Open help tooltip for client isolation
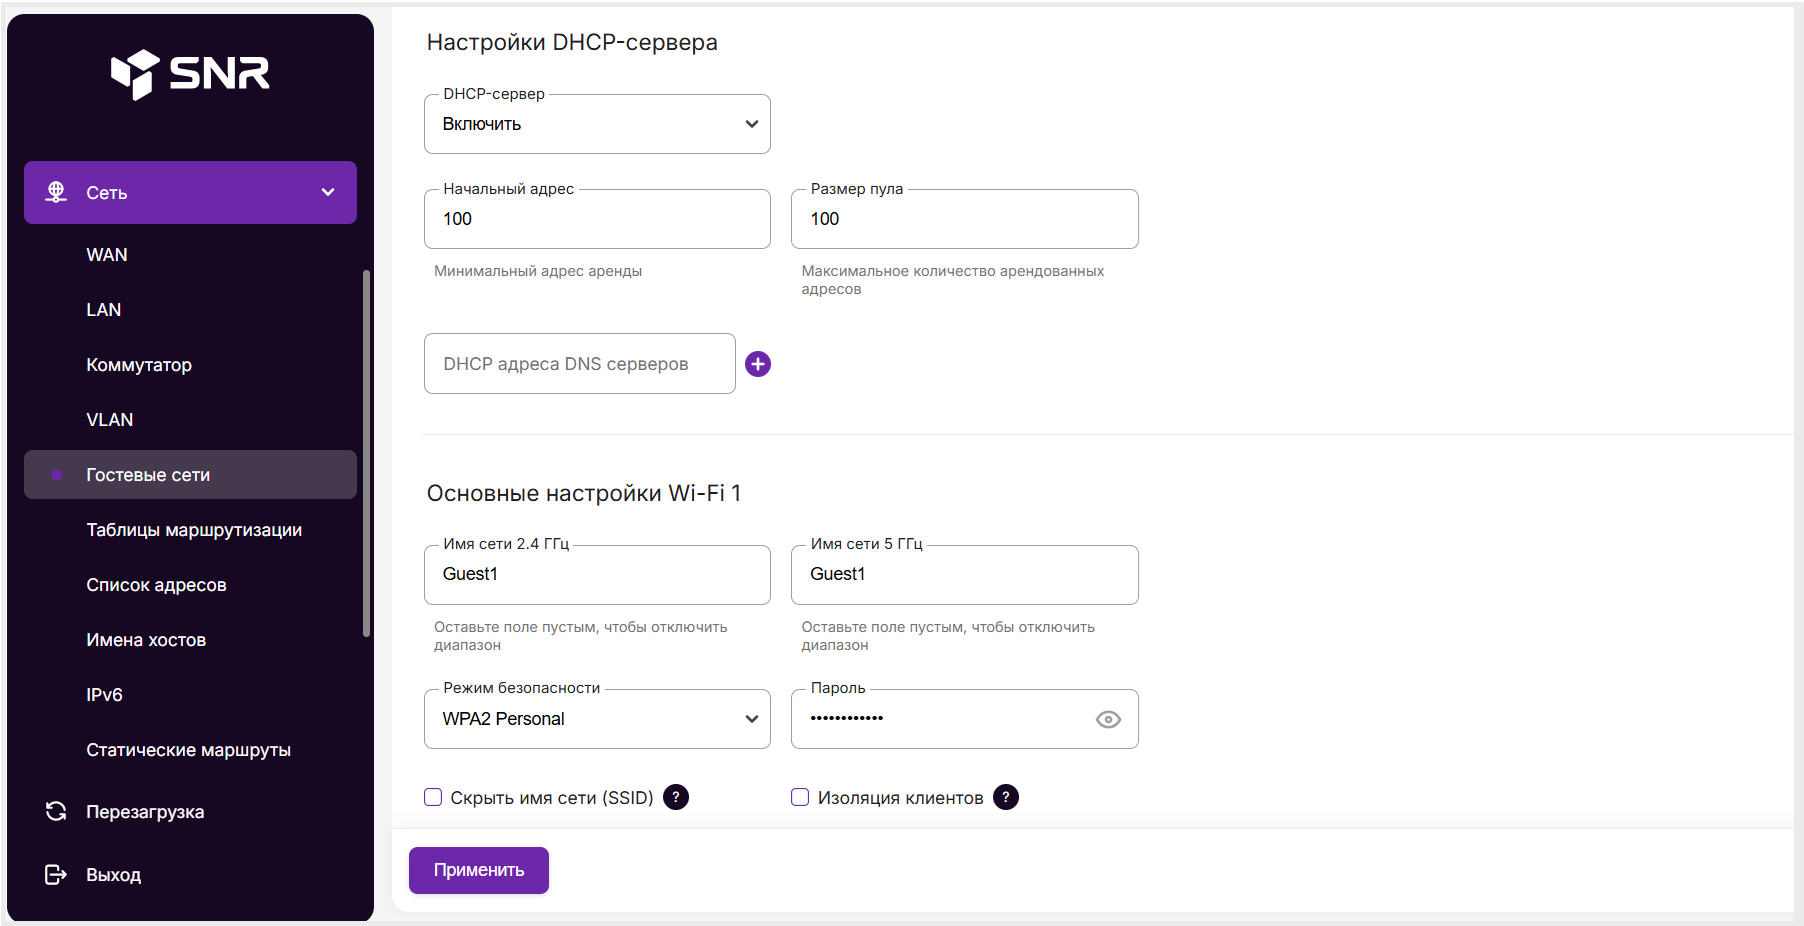Viewport: 1804px width, 926px height. pyautogui.click(x=1006, y=797)
